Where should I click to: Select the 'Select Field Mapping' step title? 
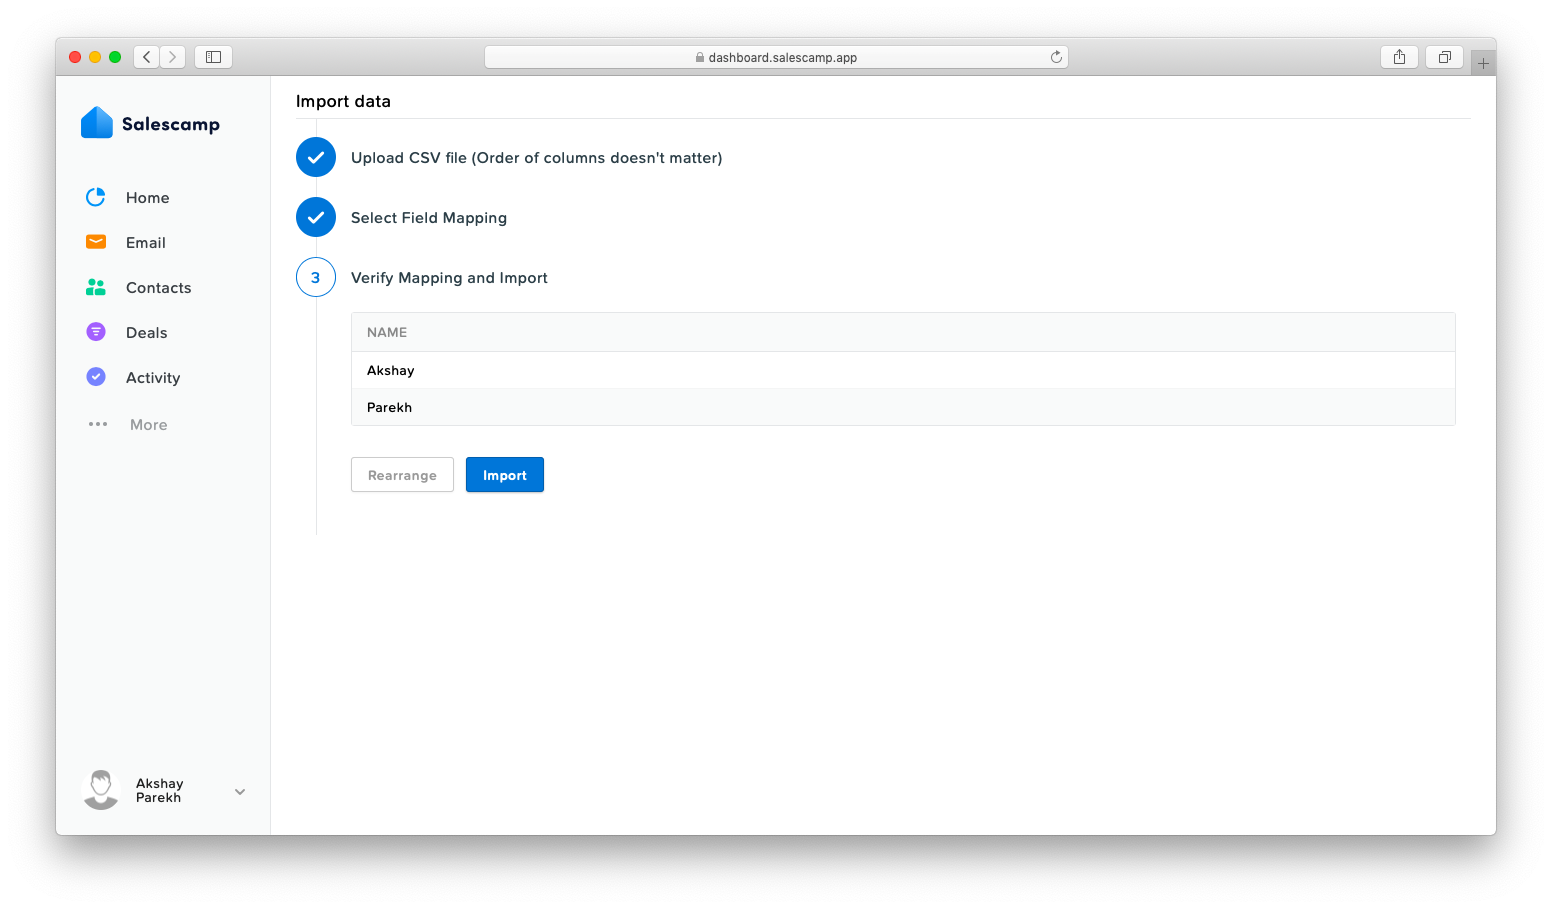coord(429,218)
